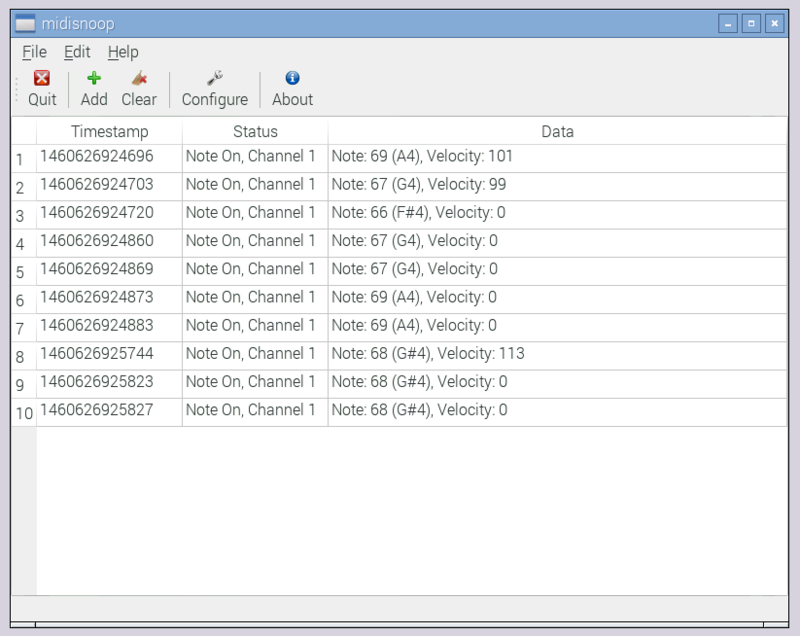Click Data cell in row 4
This screenshot has height=636, width=800.
pos(557,243)
